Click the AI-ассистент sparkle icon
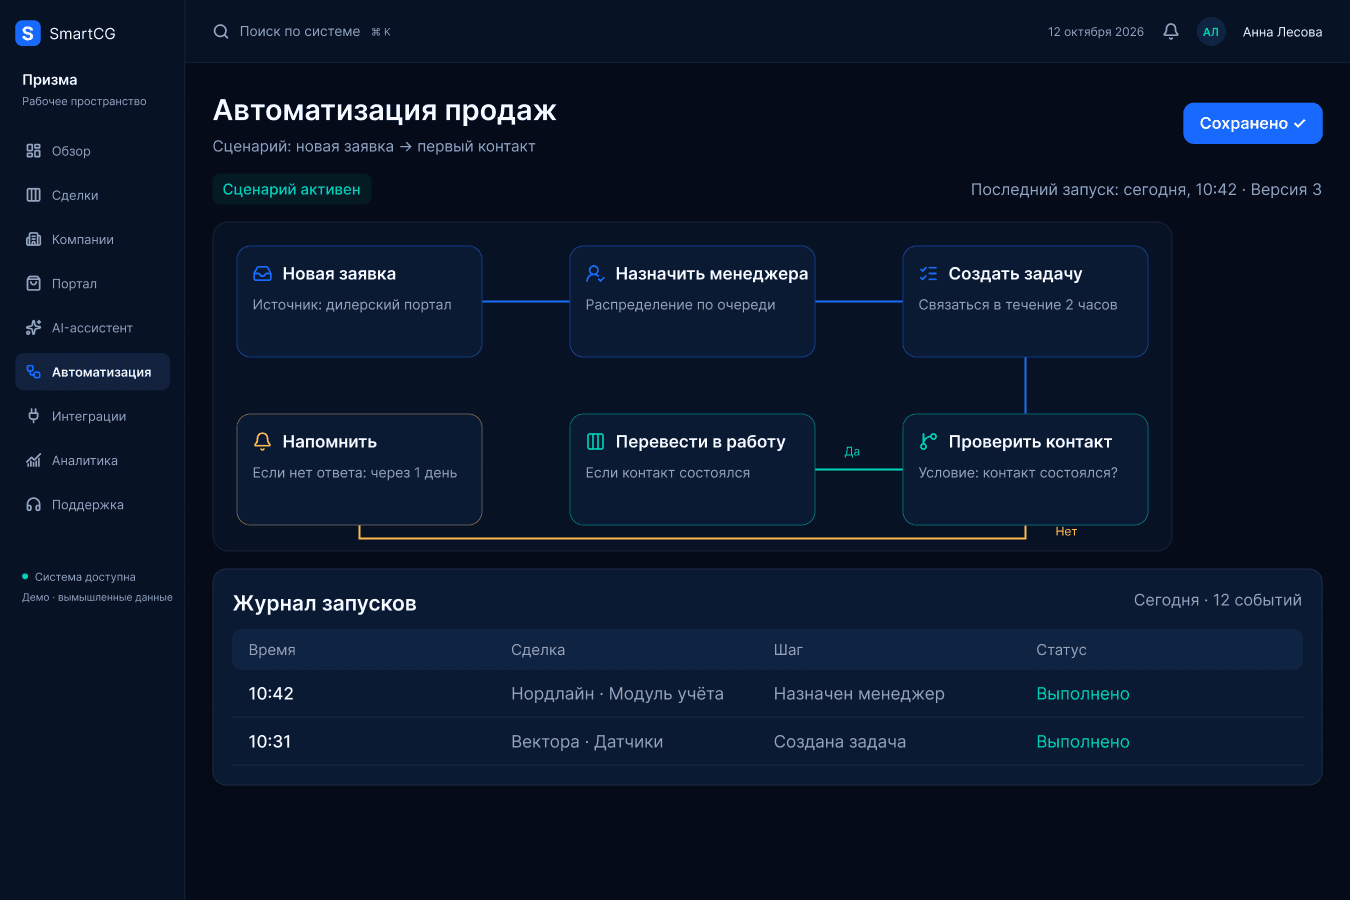The height and width of the screenshot is (900, 1350). tap(34, 328)
